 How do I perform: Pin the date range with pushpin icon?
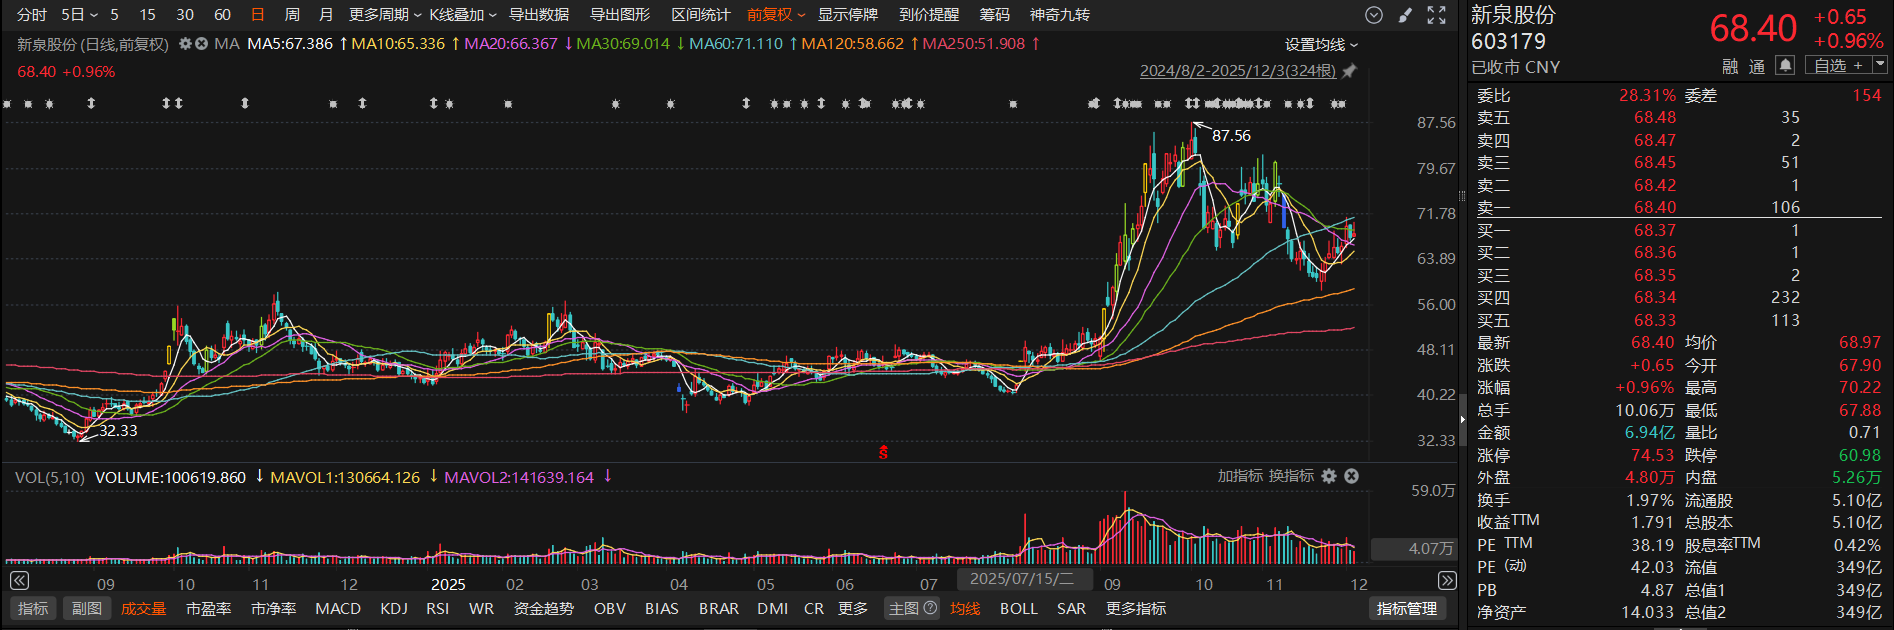tap(1349, 71)
